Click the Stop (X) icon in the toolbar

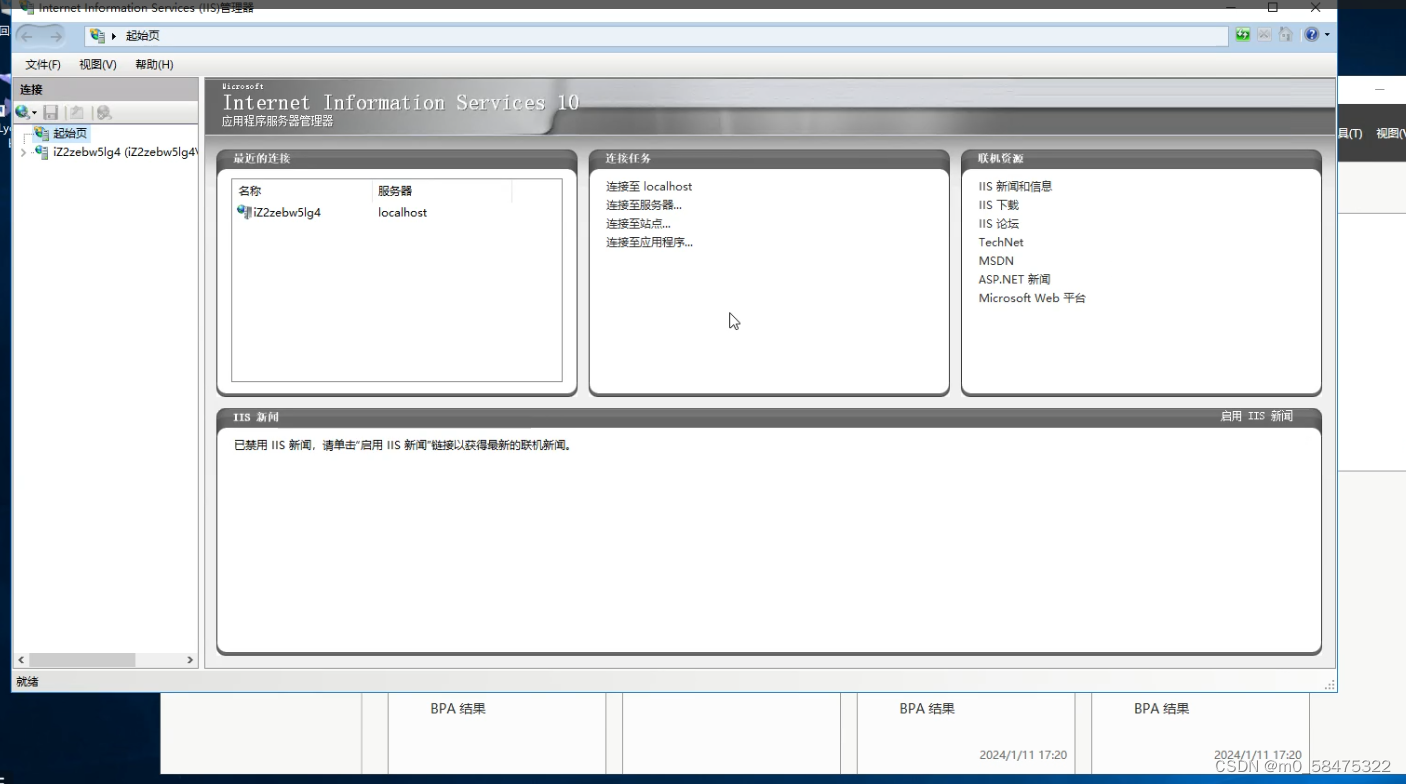point(1263,34)
